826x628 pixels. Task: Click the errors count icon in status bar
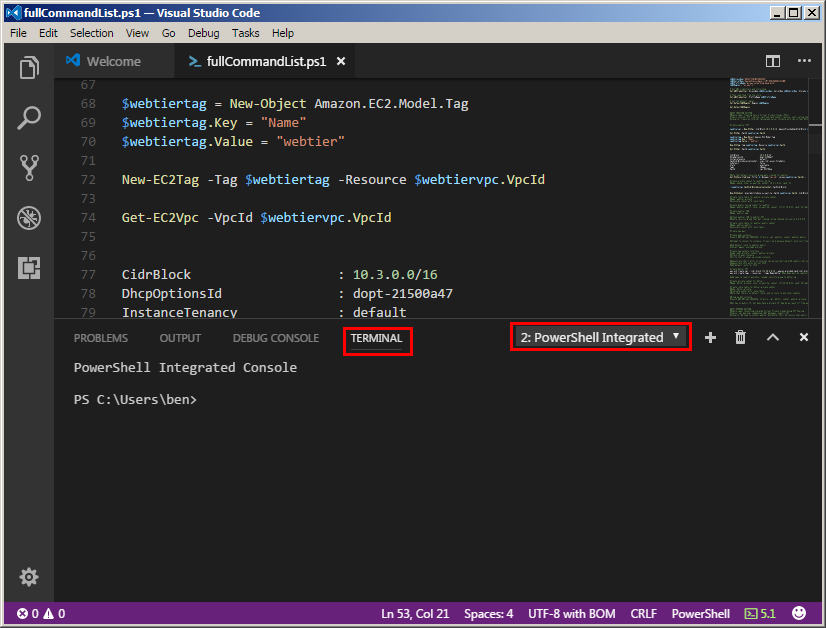[x=27, y=613]
